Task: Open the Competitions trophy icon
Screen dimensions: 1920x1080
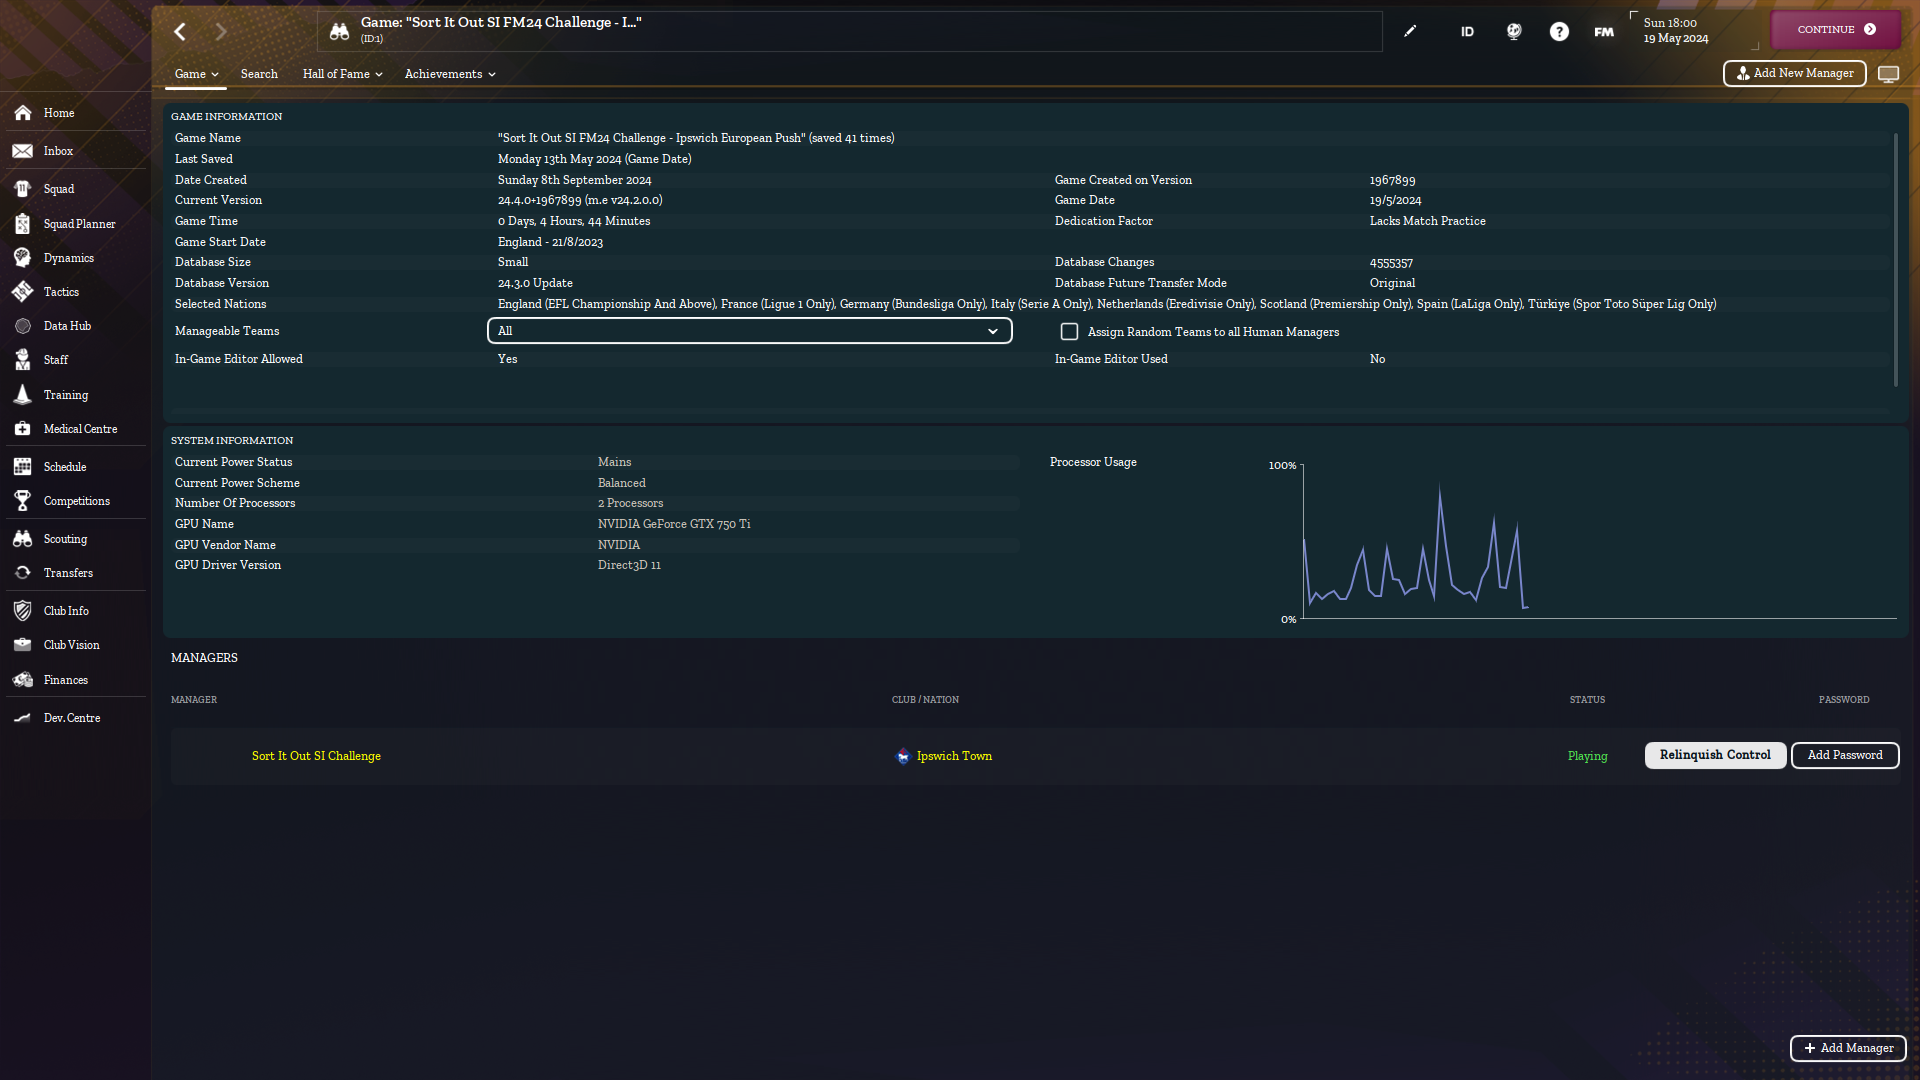Action: (x=22, y=501)
